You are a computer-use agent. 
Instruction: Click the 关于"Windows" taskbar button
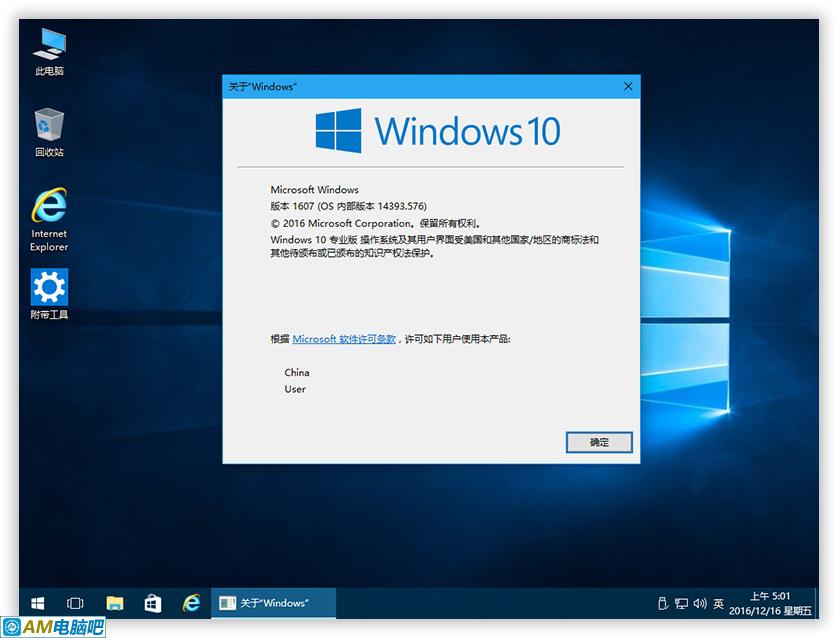[274, 603]
